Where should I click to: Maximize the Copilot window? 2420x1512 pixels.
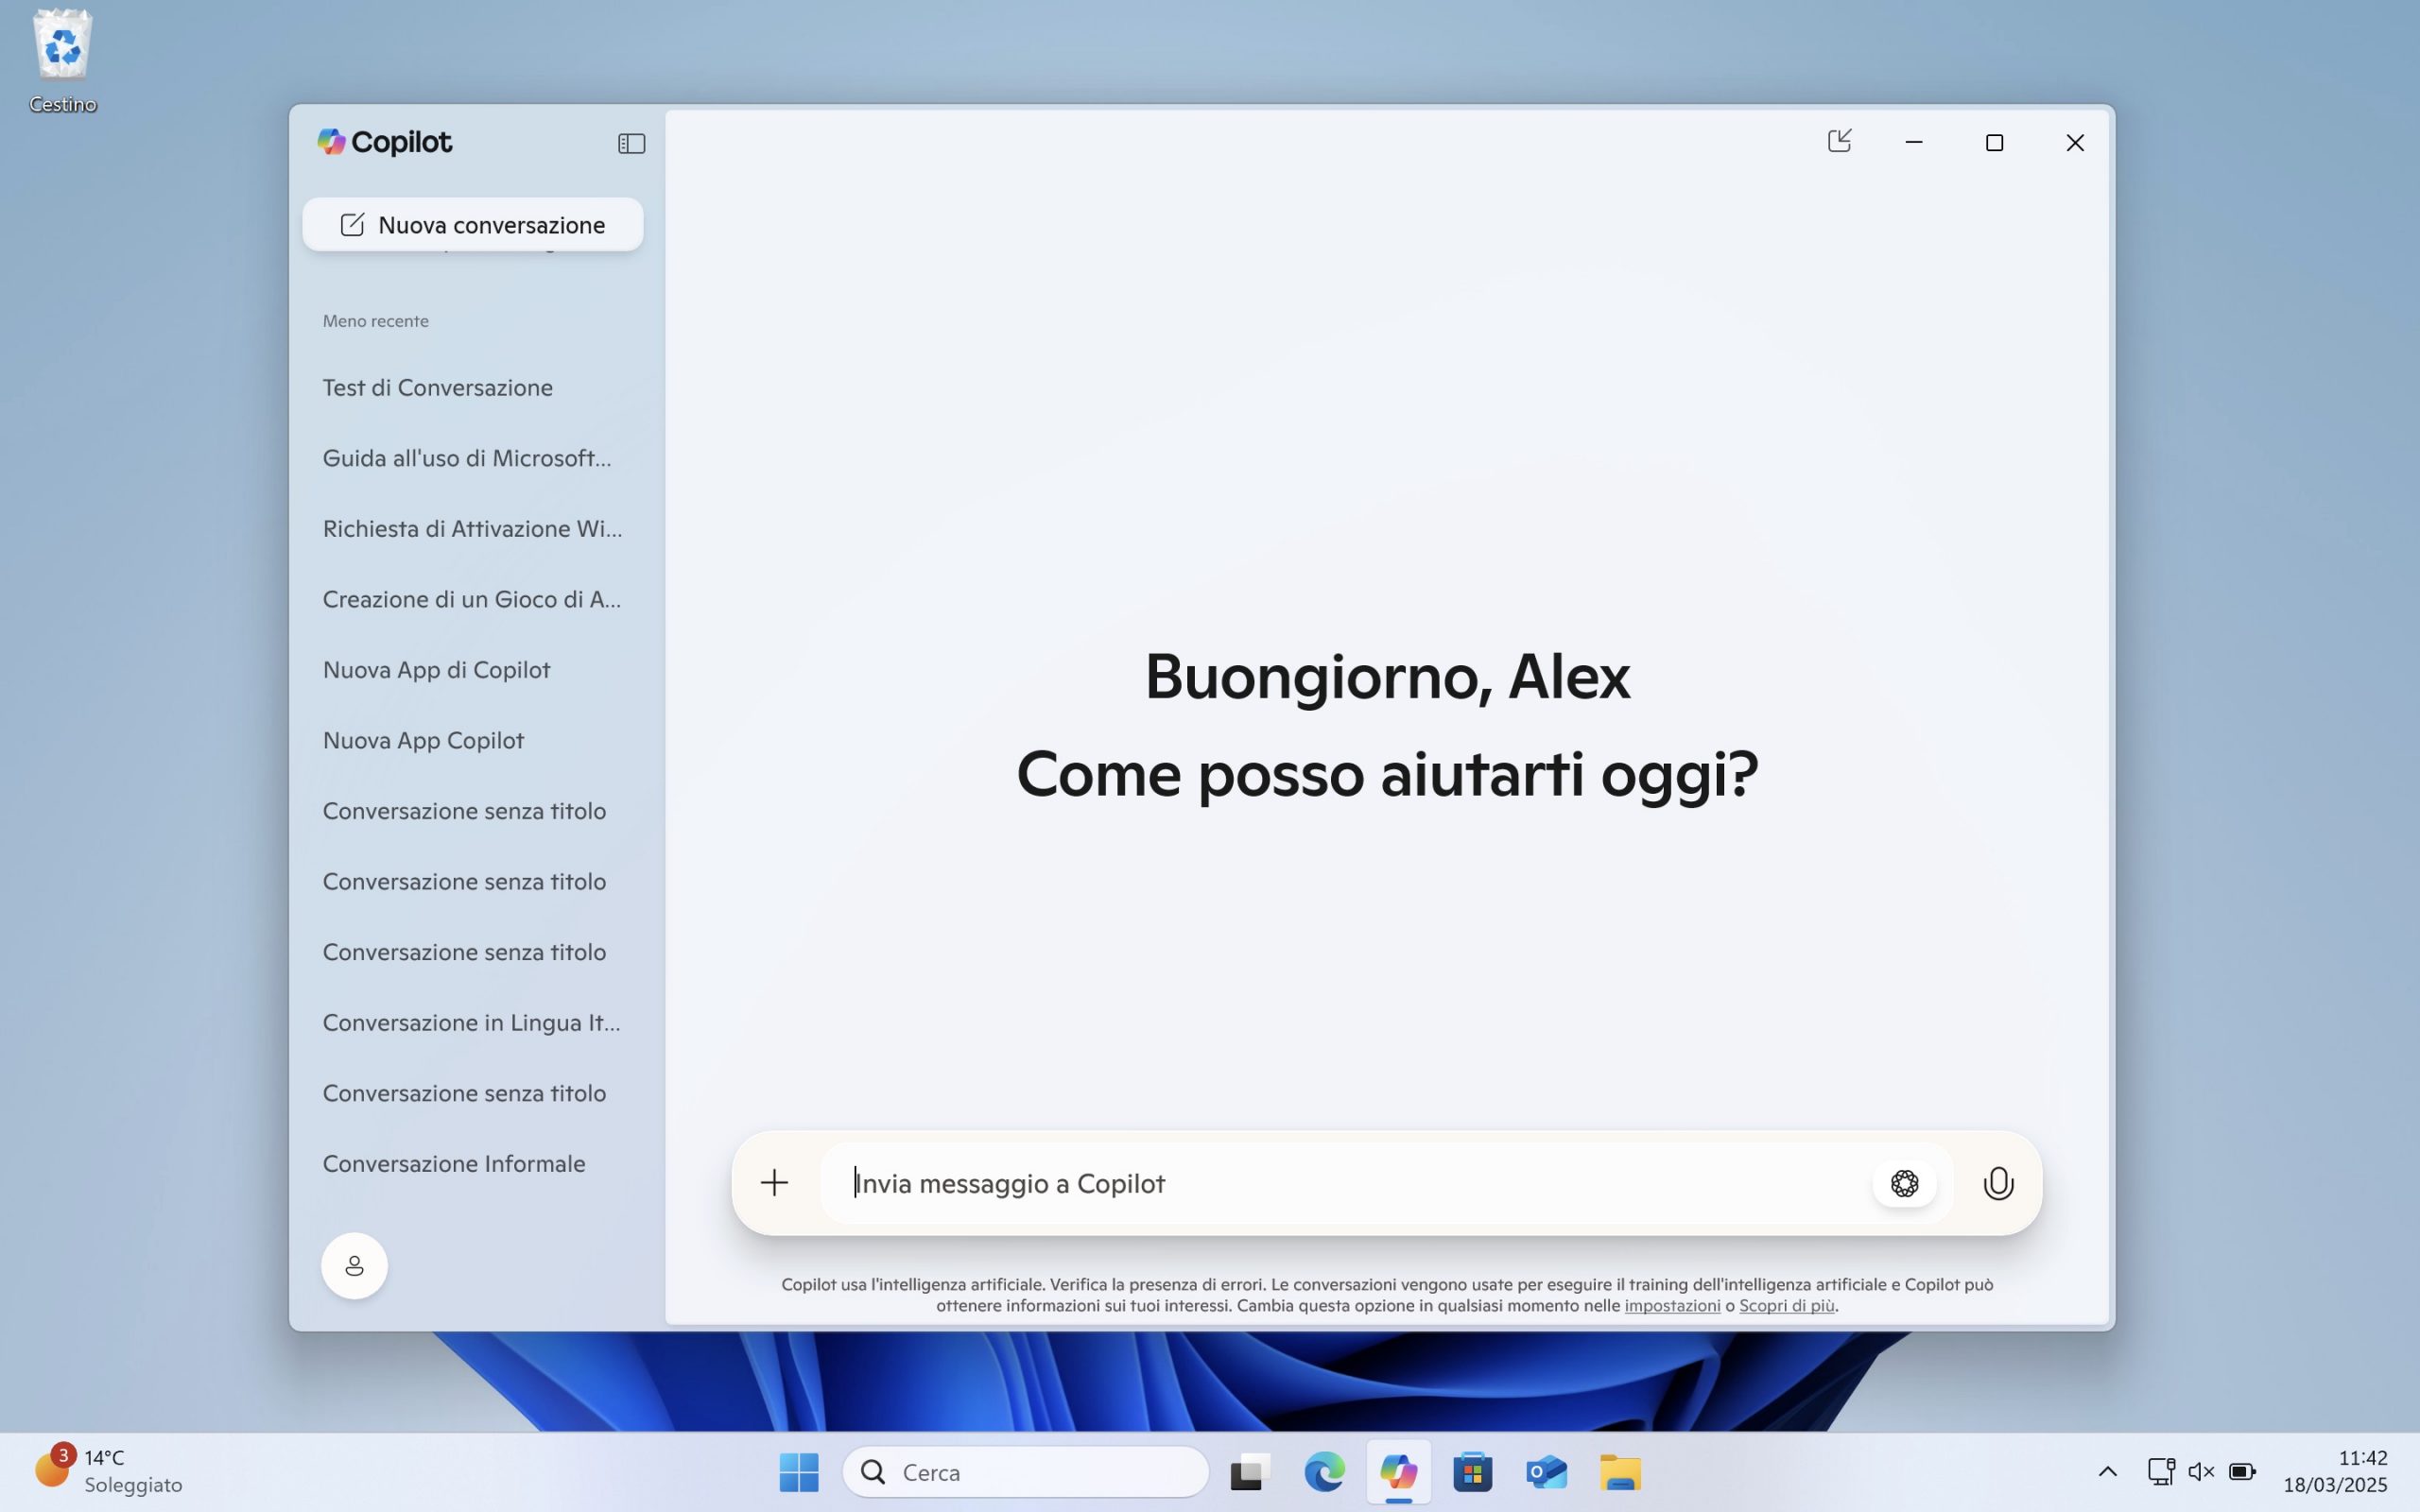click(x=1994, y=142)
